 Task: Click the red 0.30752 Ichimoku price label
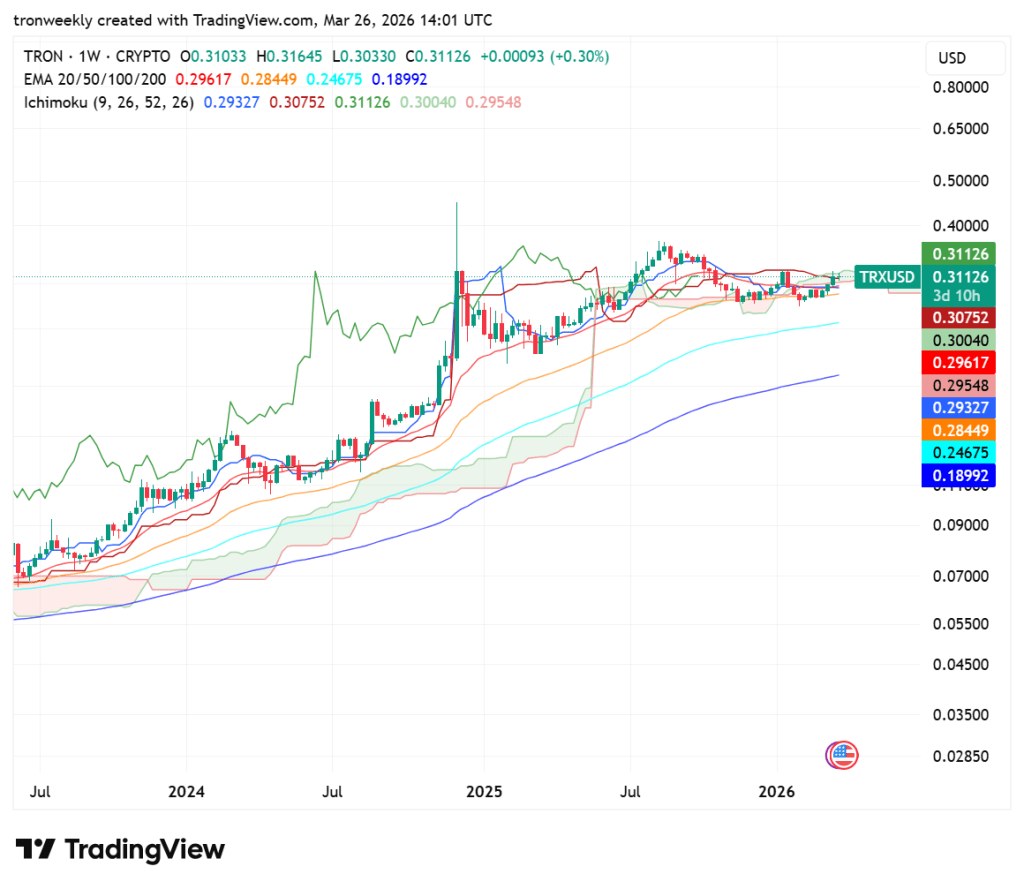(x=959, y=317)
